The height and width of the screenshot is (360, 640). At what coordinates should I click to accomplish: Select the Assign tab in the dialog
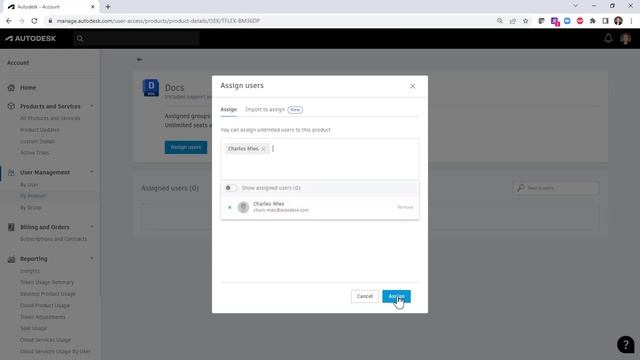(x=229, y=109)
